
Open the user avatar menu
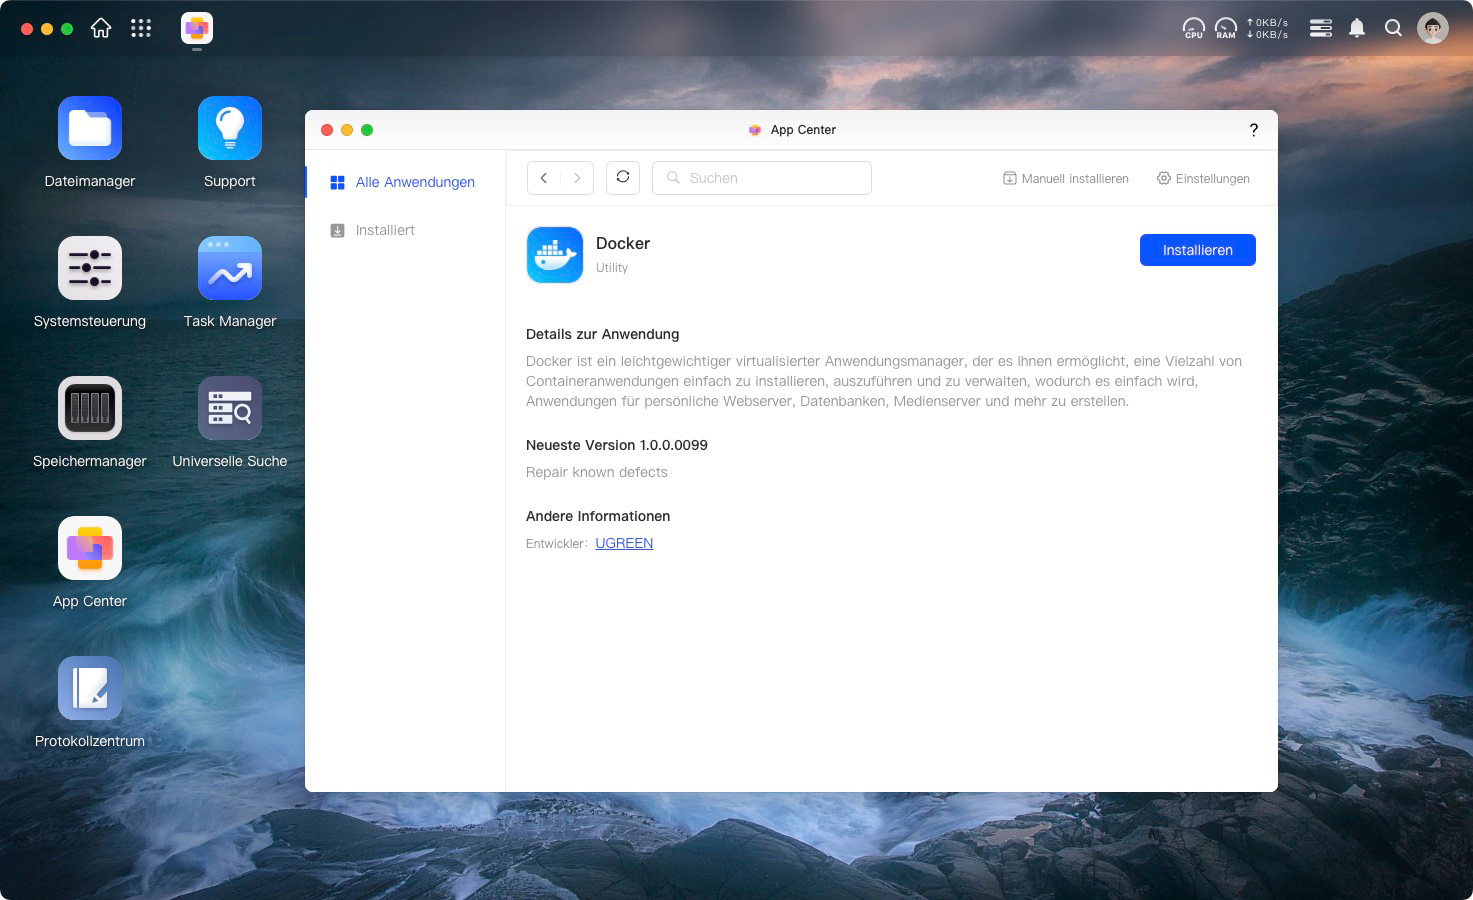(1433, 28)
